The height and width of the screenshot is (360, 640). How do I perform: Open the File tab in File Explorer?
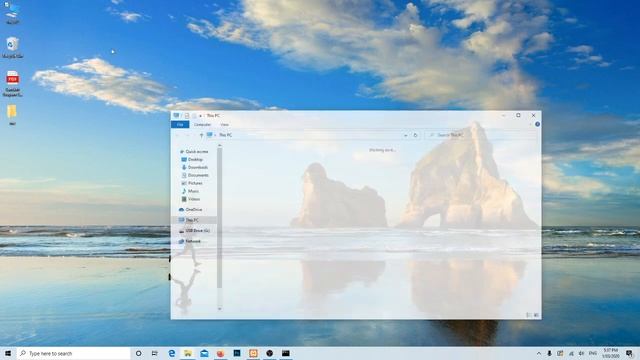(x=180, y=124)
